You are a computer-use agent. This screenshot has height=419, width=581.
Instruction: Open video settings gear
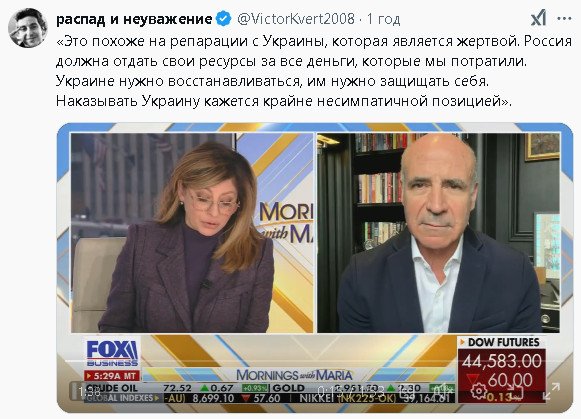pos(479,391)
